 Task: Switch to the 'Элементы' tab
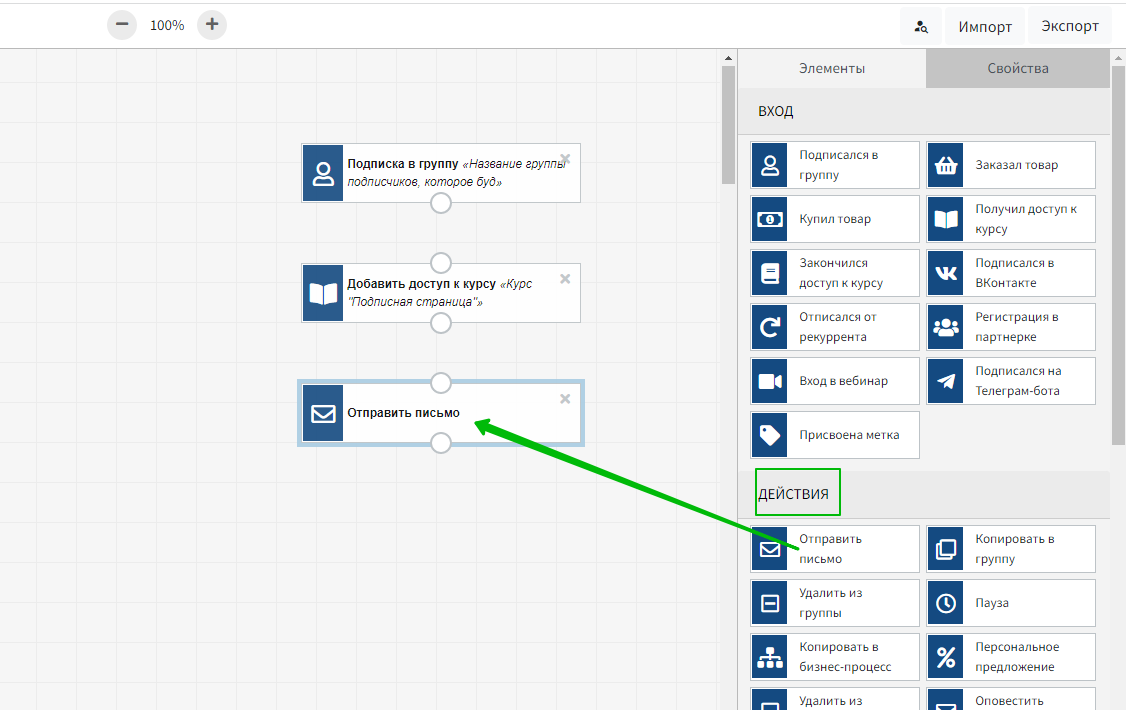click(x=831, y=69)
